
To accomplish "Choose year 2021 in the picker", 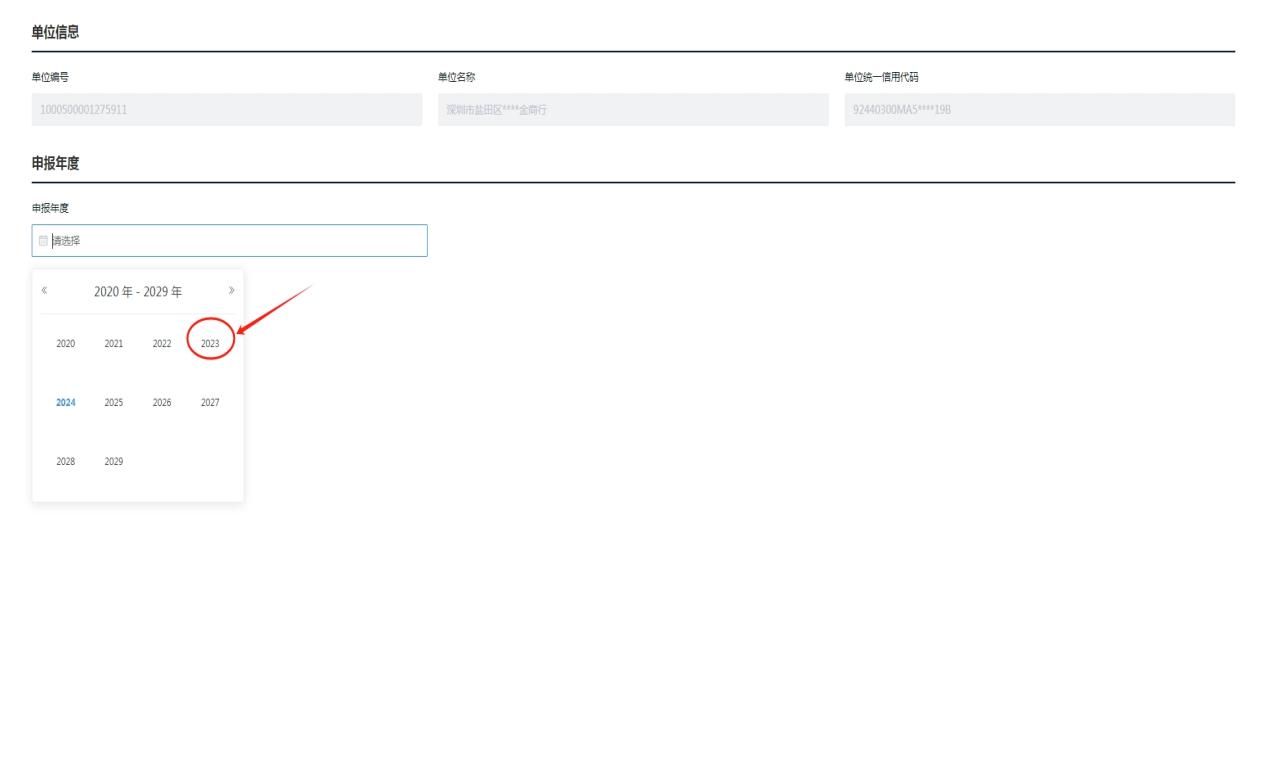I will [x=114, y=343].
